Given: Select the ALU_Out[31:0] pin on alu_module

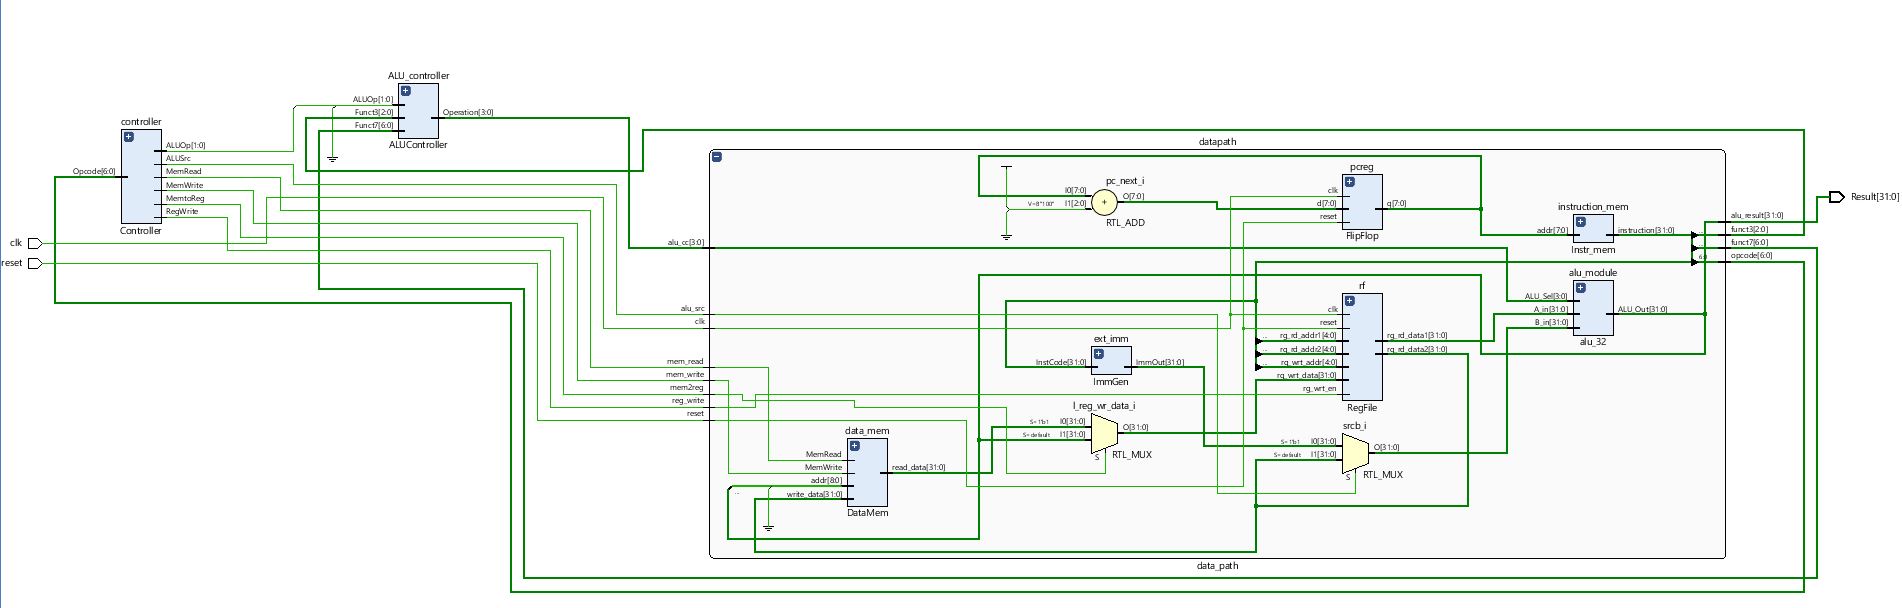Looking at the screenshot, I should click(x=1642, y=310).
